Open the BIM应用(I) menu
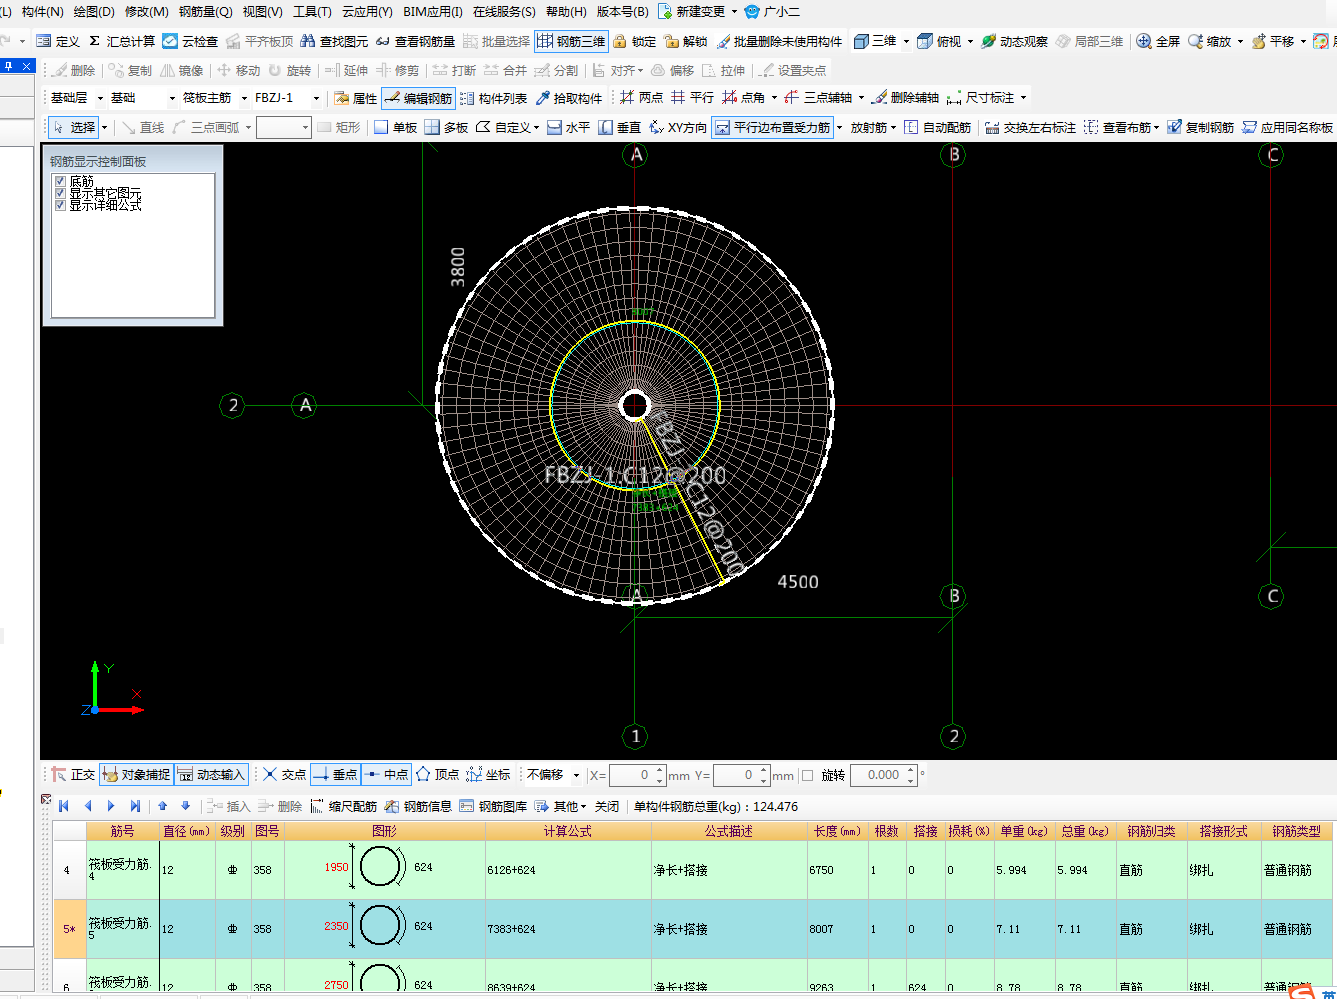 click(x=433, y=12)
